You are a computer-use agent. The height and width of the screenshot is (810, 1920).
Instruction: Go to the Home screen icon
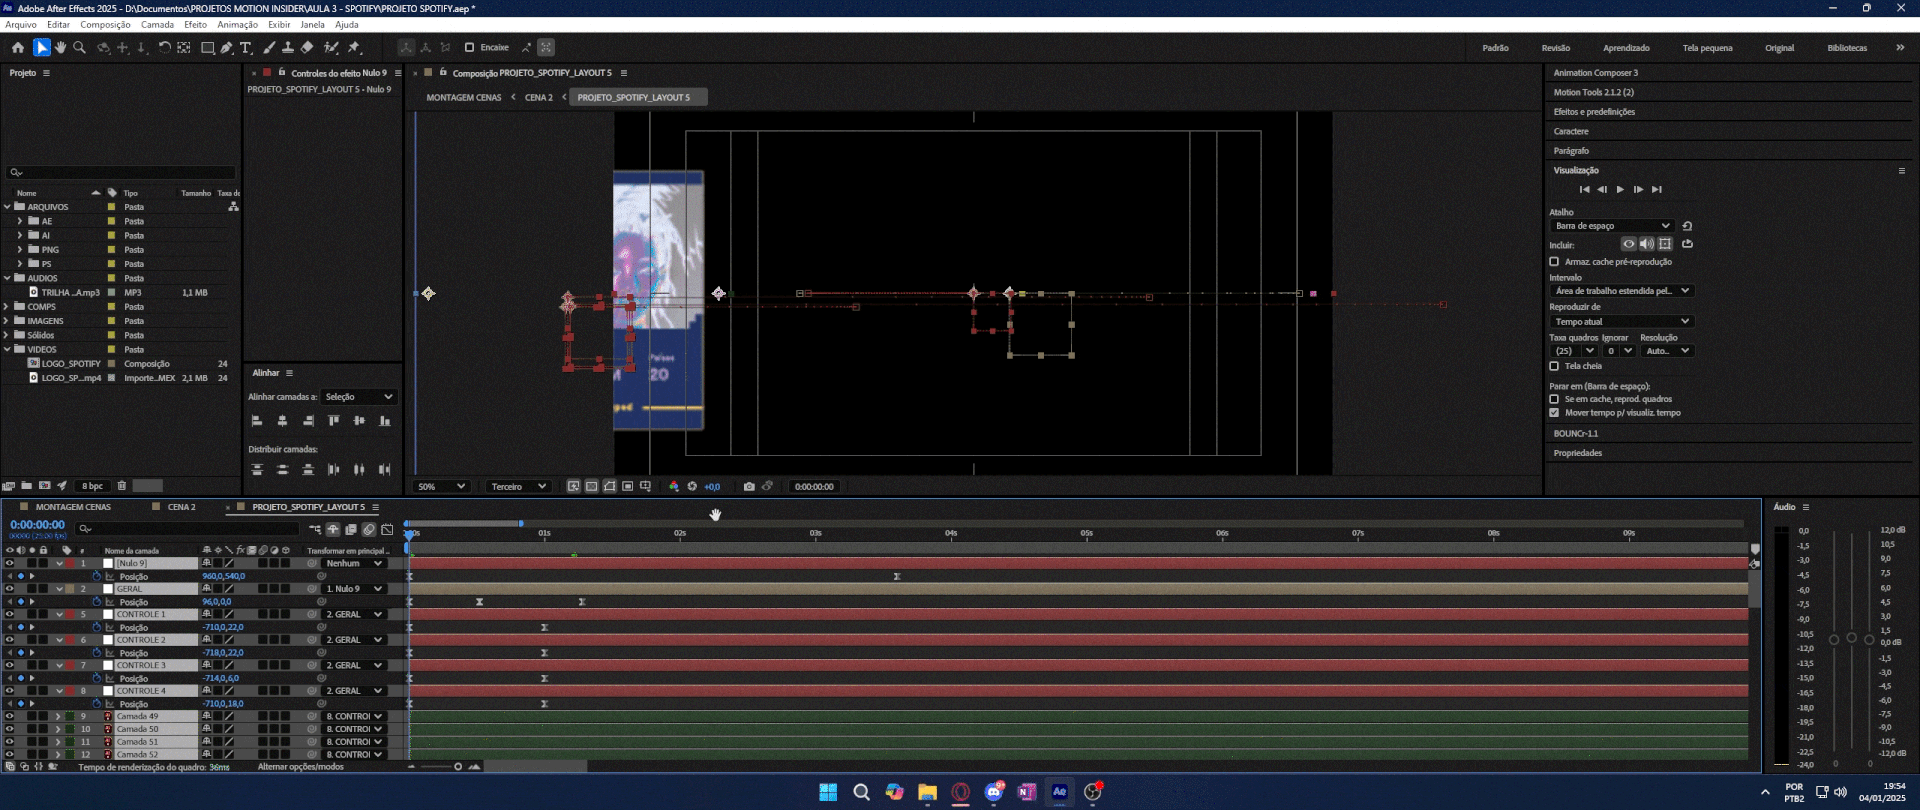(x=18, y=47)
